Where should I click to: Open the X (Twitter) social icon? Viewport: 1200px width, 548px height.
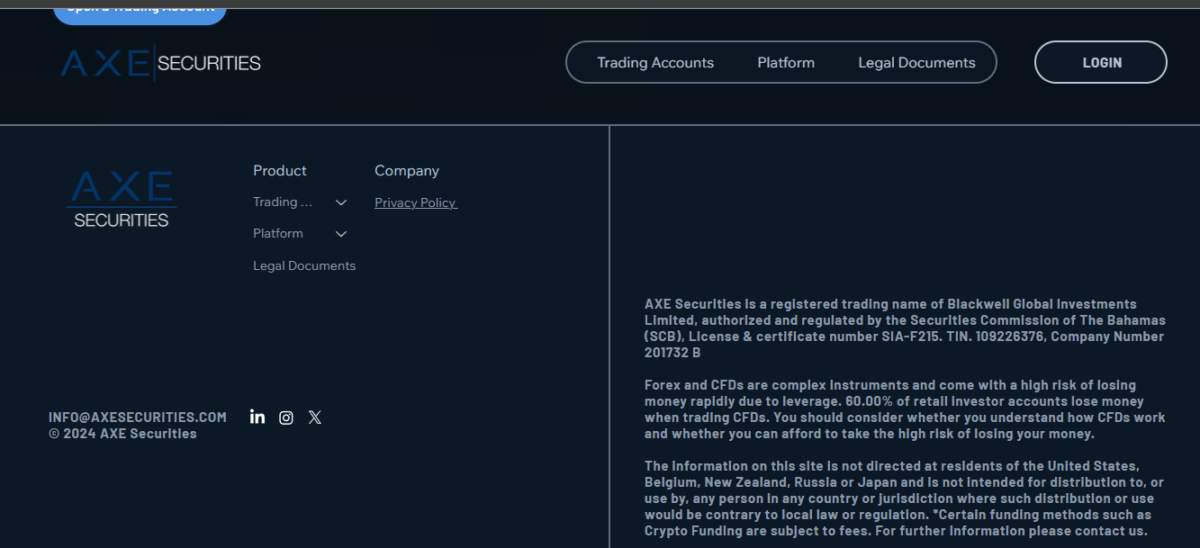(315, 418)
